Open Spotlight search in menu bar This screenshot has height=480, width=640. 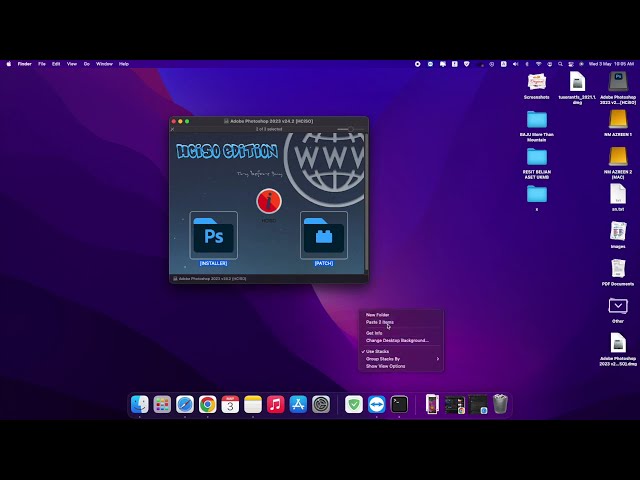pyautogui.click(x=560, y=64)
